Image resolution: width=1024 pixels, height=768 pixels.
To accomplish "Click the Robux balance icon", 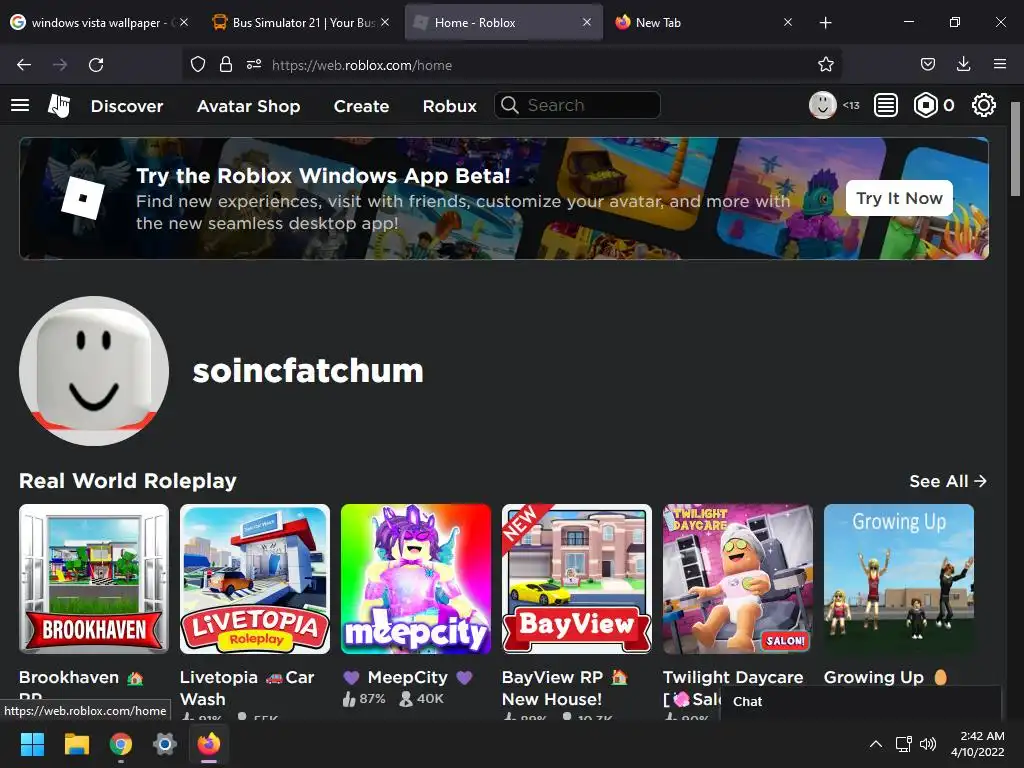I will 925,105.
